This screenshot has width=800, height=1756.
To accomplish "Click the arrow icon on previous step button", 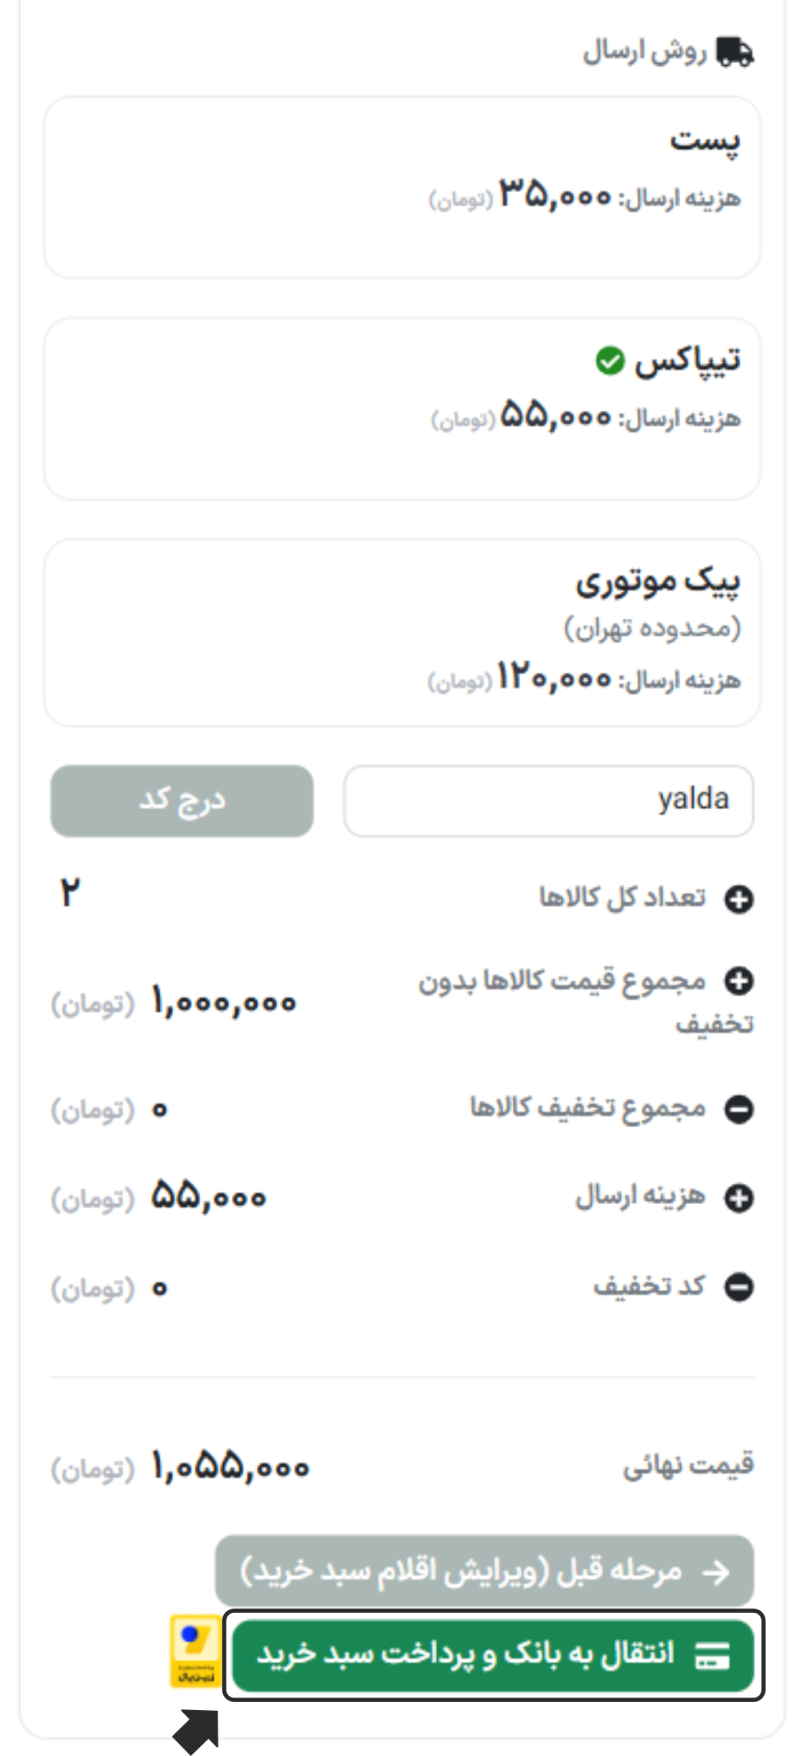I will [x=716, y=1572].
